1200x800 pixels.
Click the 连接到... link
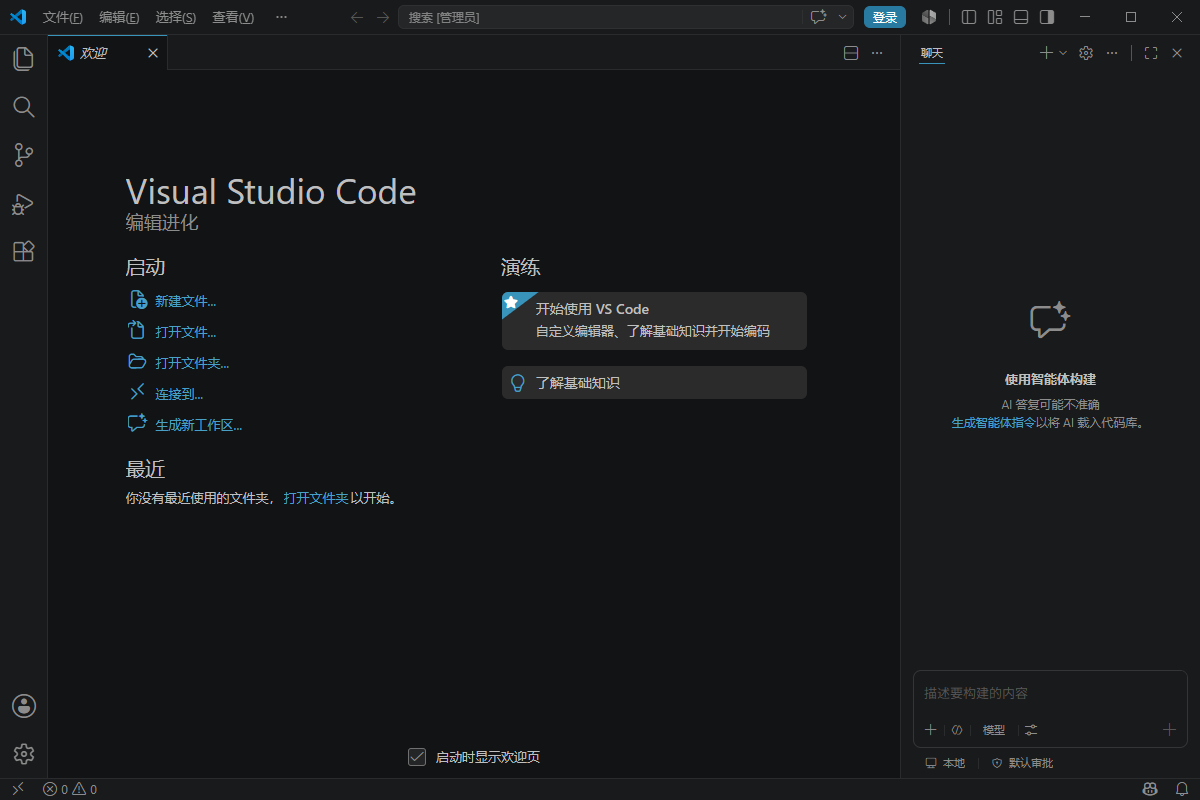coord(179,394)
